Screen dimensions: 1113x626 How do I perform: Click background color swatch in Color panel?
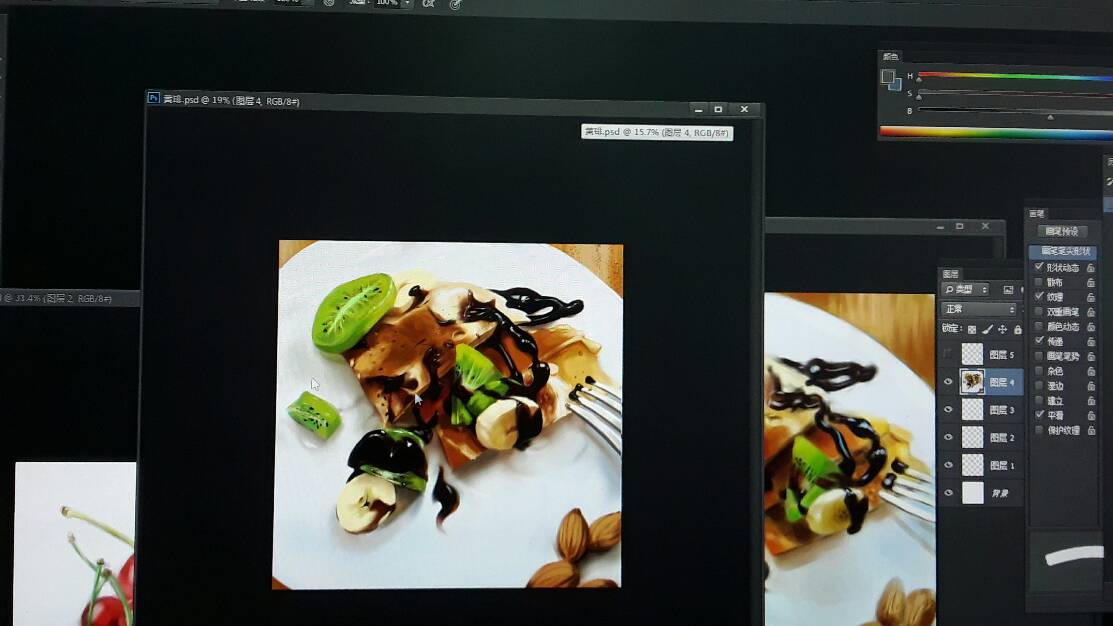[897, 84]
